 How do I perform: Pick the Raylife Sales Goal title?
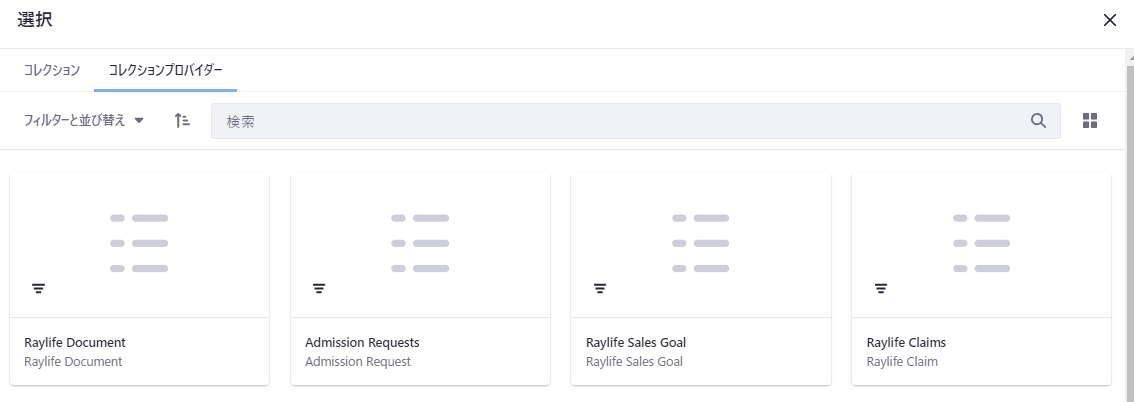coord(636,343)
